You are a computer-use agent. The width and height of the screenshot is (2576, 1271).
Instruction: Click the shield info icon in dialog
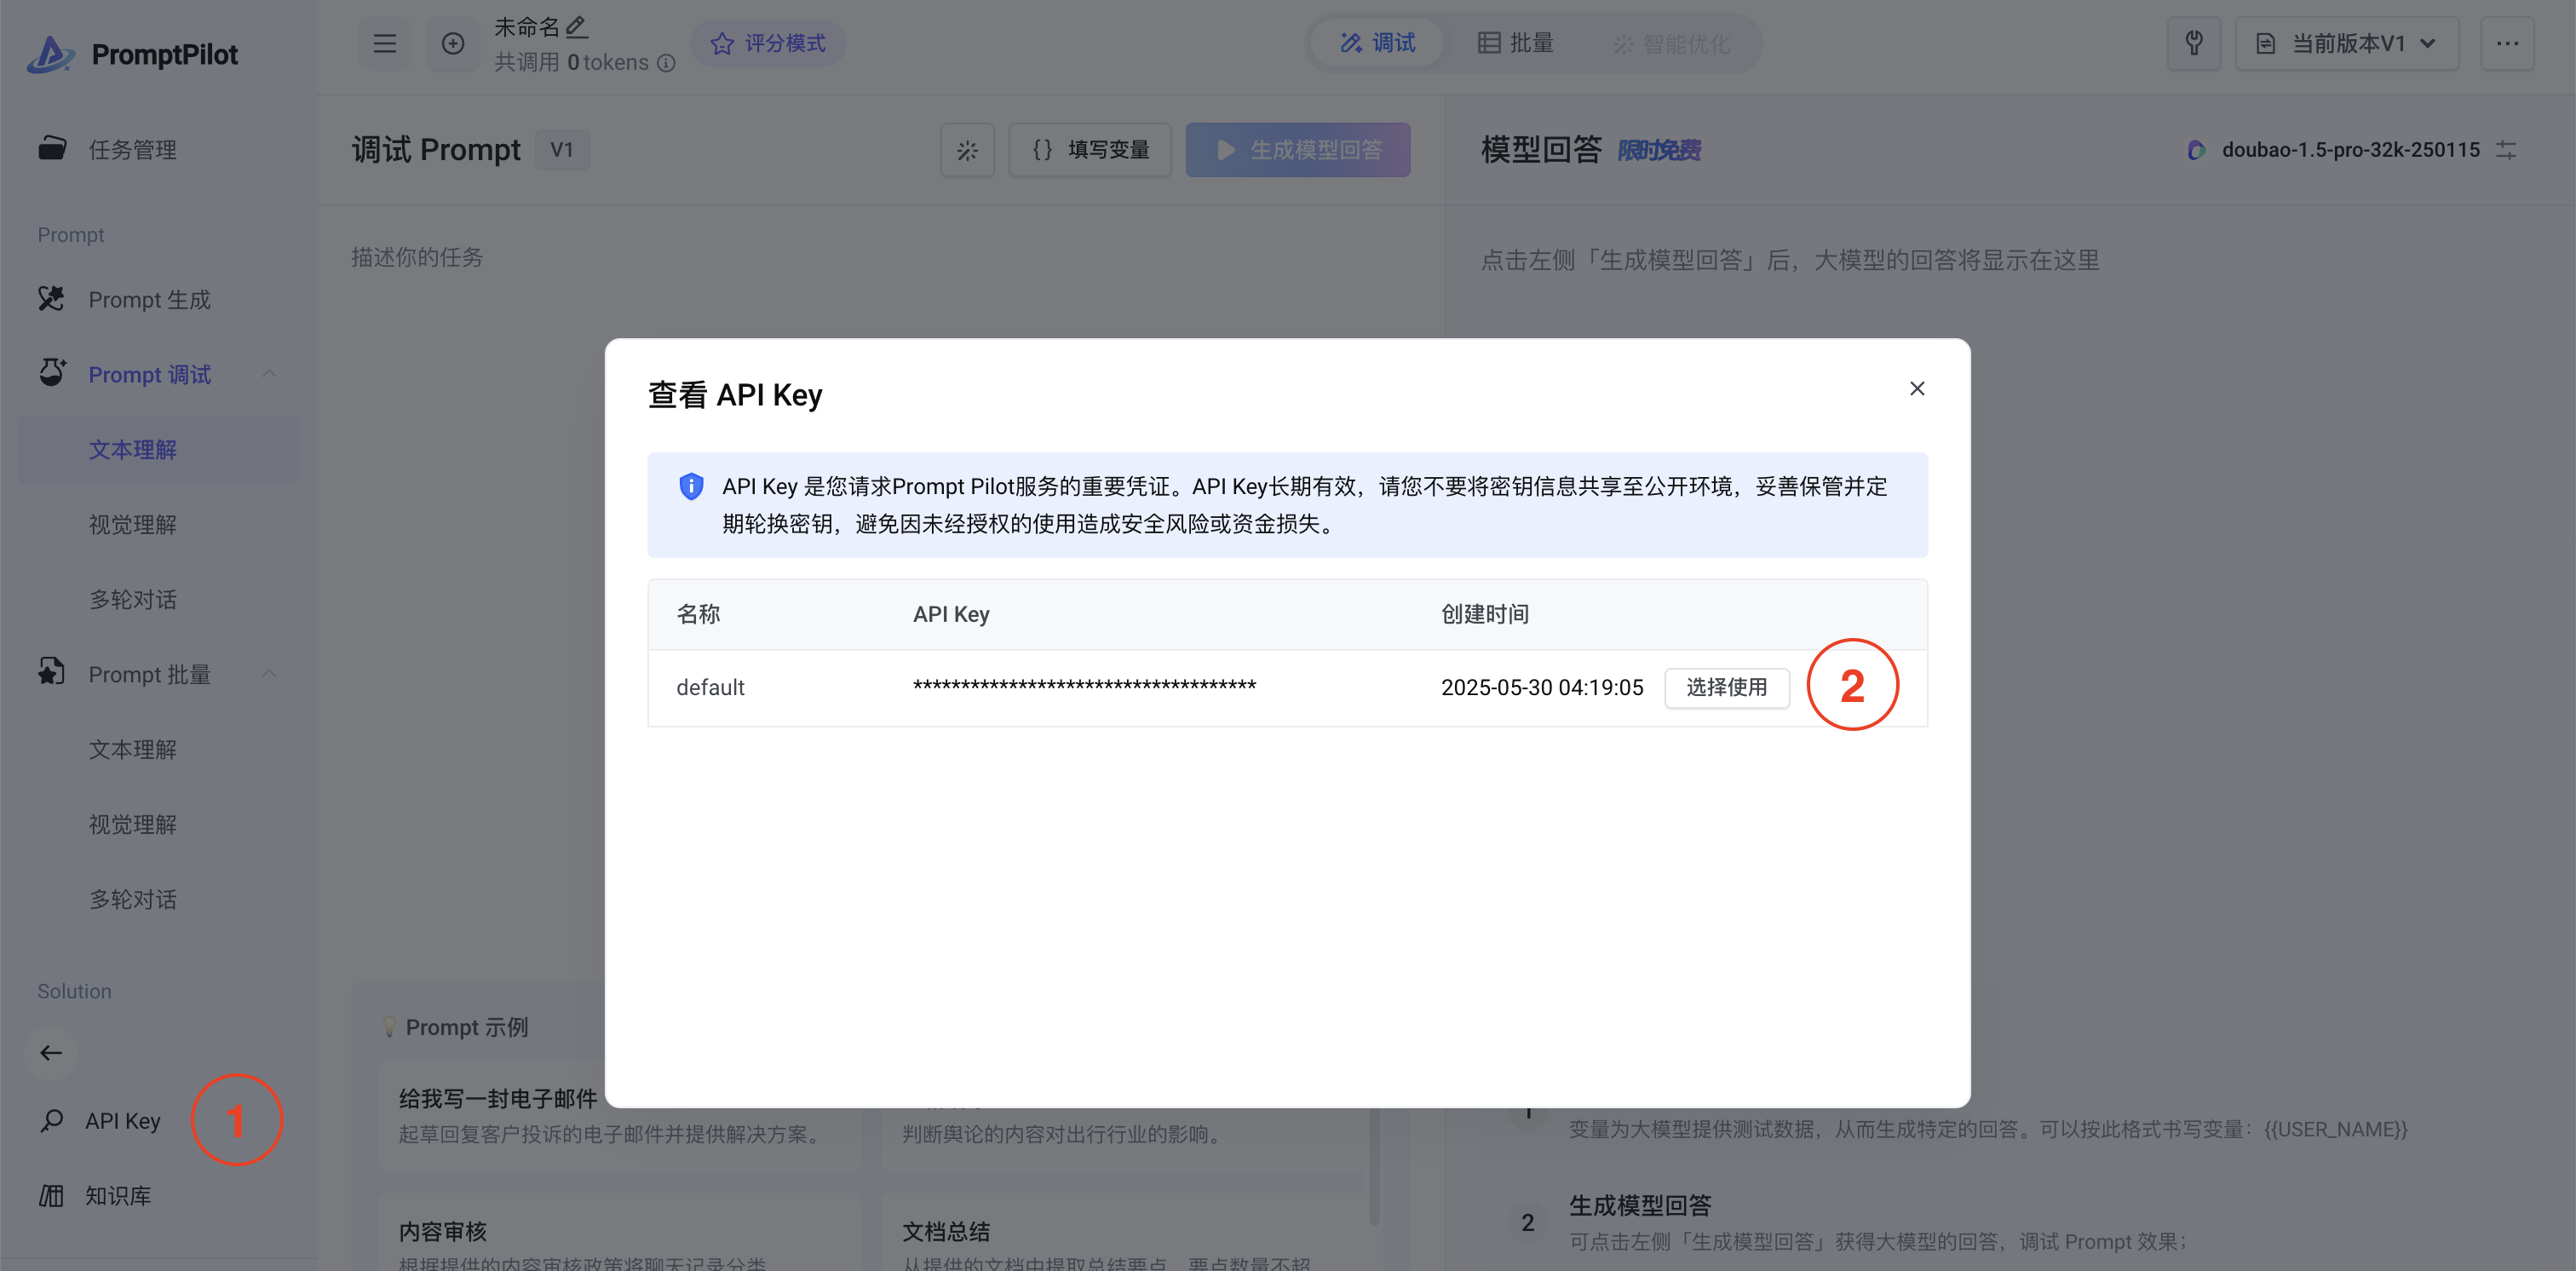pyautogui.click(x=691, y=486)
